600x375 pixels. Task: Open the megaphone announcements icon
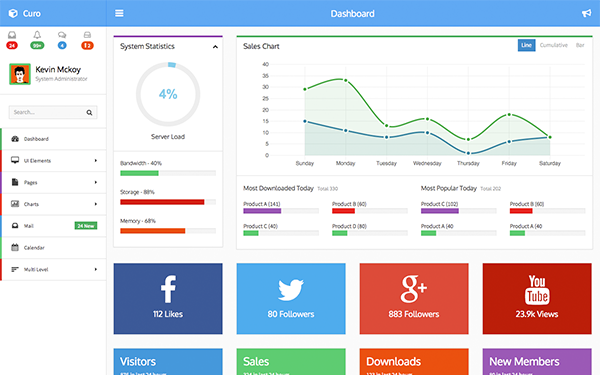pyautogui.click(x=586, y=13)
